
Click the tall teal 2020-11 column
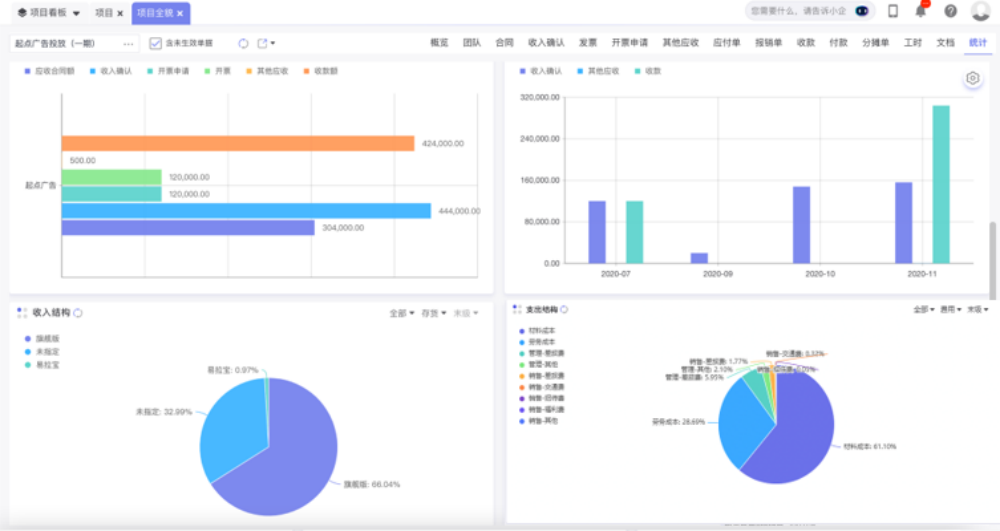tap(941, 184)
